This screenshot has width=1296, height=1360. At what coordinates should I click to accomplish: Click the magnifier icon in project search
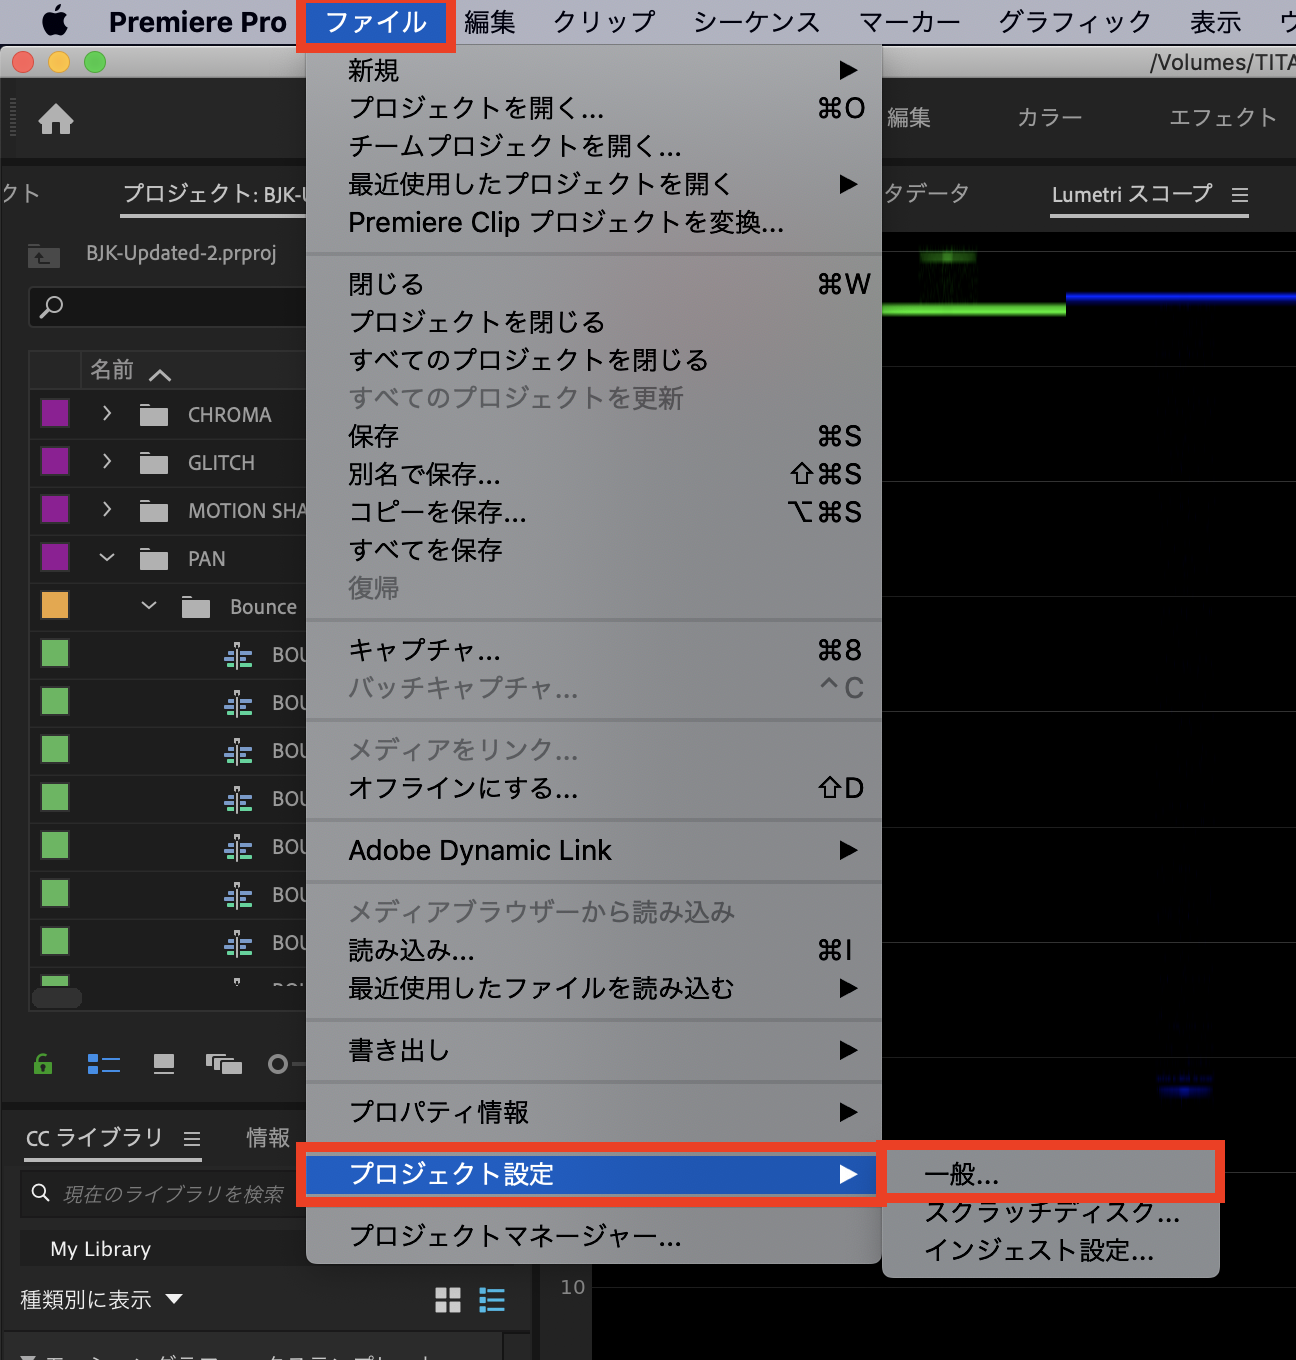[51, 307]
